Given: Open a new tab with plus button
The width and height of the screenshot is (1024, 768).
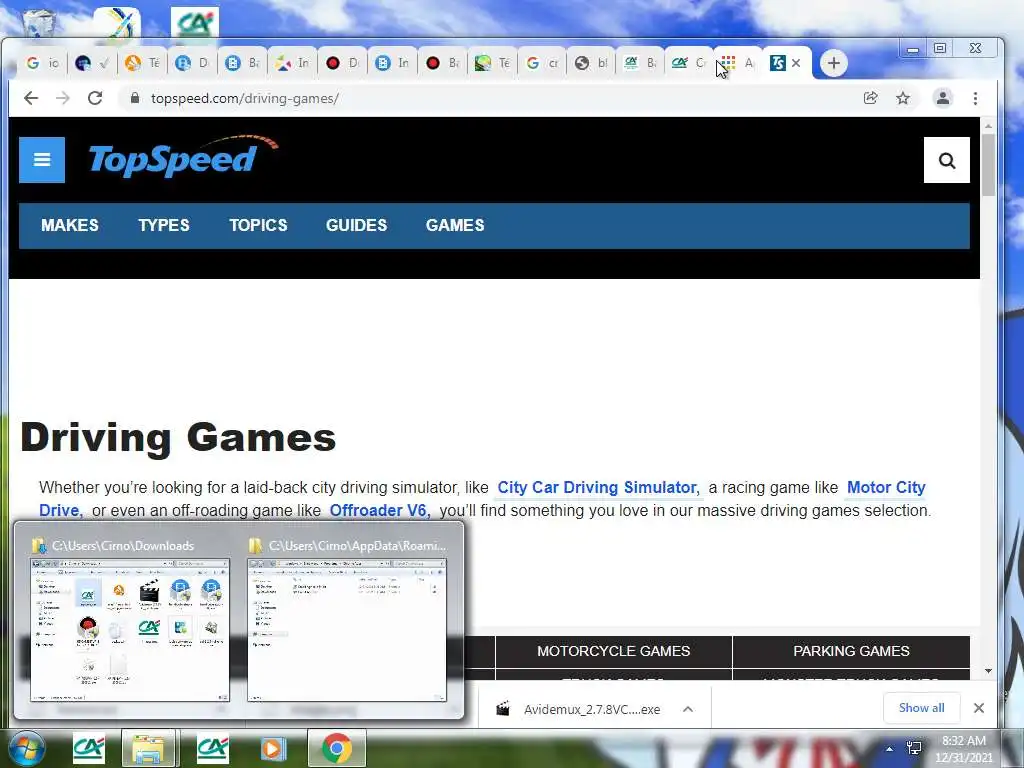Looking at the screenshot, I should (833, 63).
